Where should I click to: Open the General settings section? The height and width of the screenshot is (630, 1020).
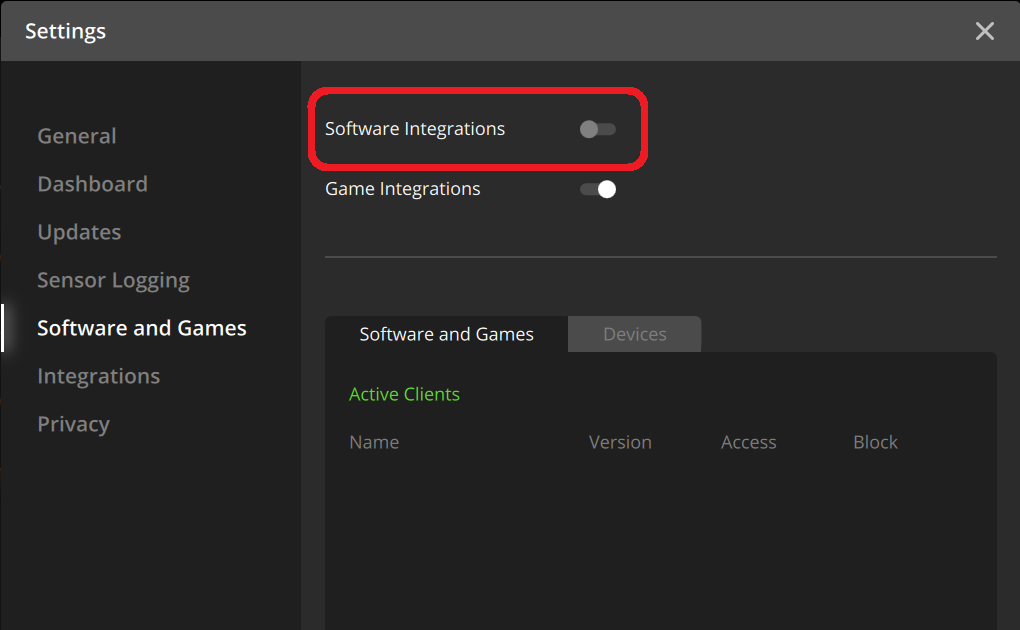[76, 136]
